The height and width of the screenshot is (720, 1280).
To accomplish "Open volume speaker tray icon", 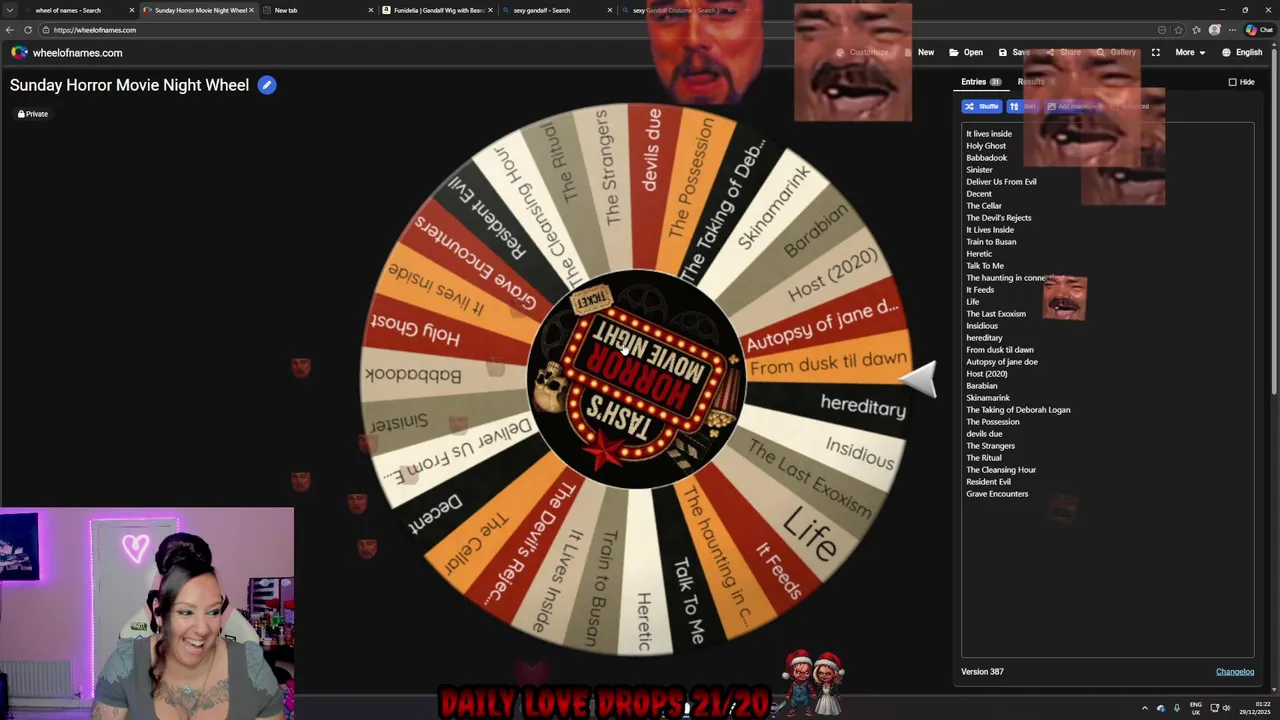I will [1226, 708].
